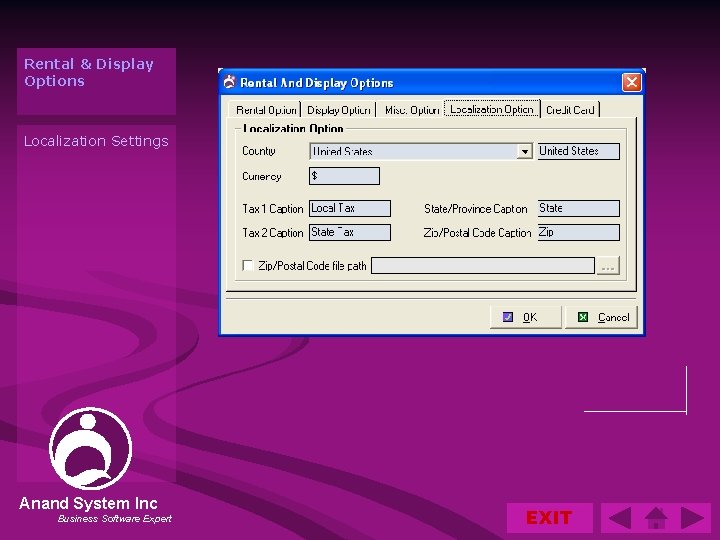Screen dimensions: 720x540
Task: Browse for file with the ellipsis button
Action: coord(608,265)
